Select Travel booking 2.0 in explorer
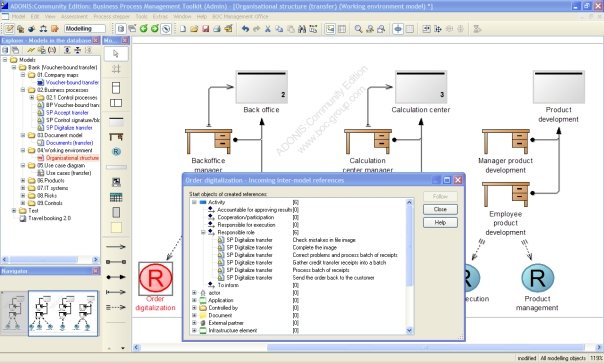This screenshot has height=363, width=604. [x=50, y=218]
